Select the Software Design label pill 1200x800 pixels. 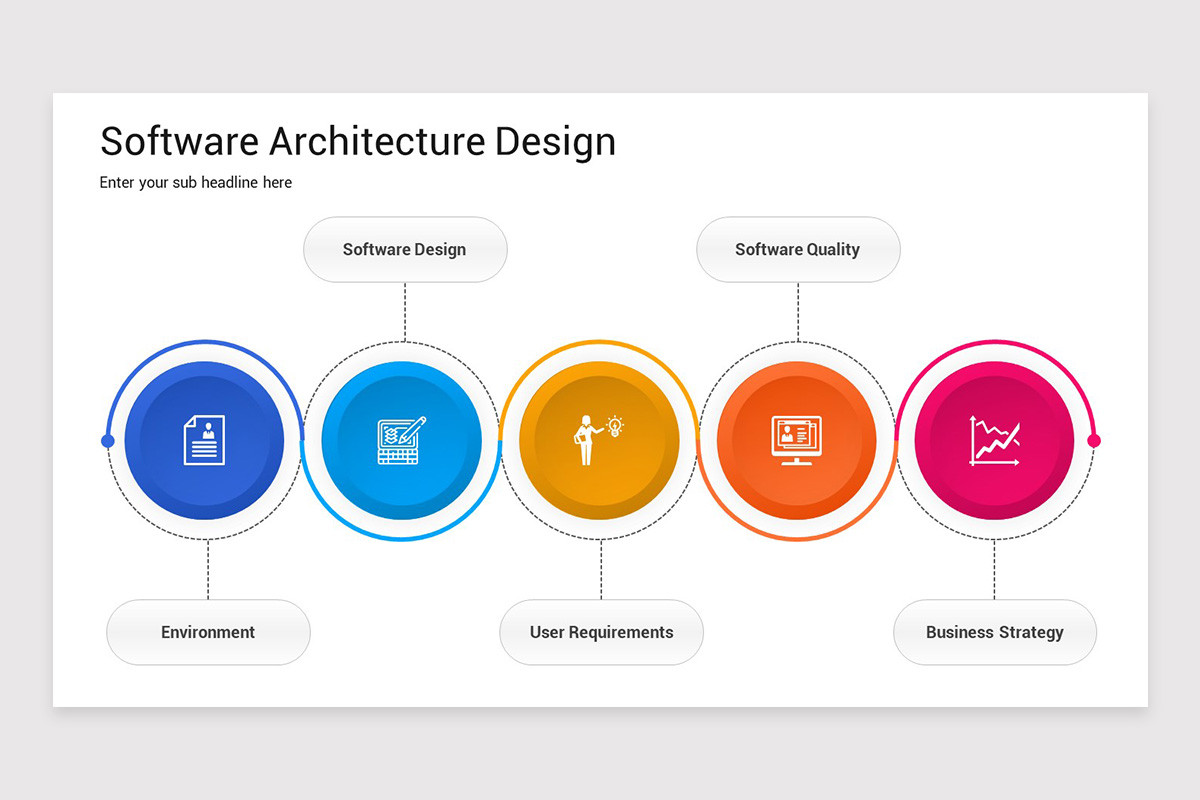405,249
